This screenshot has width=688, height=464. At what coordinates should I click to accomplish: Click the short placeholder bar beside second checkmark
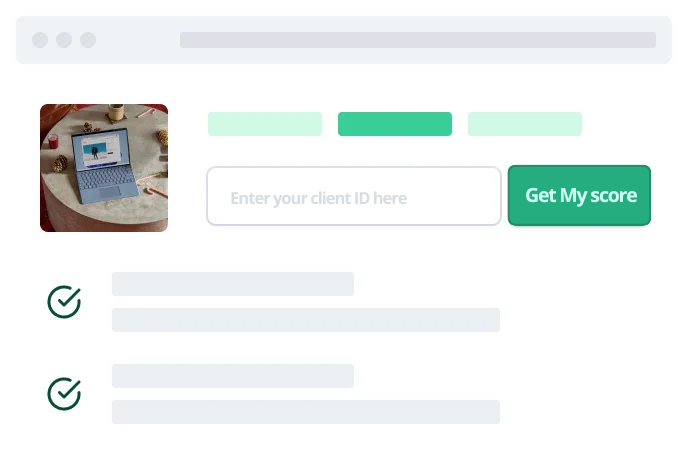[233, 376]
